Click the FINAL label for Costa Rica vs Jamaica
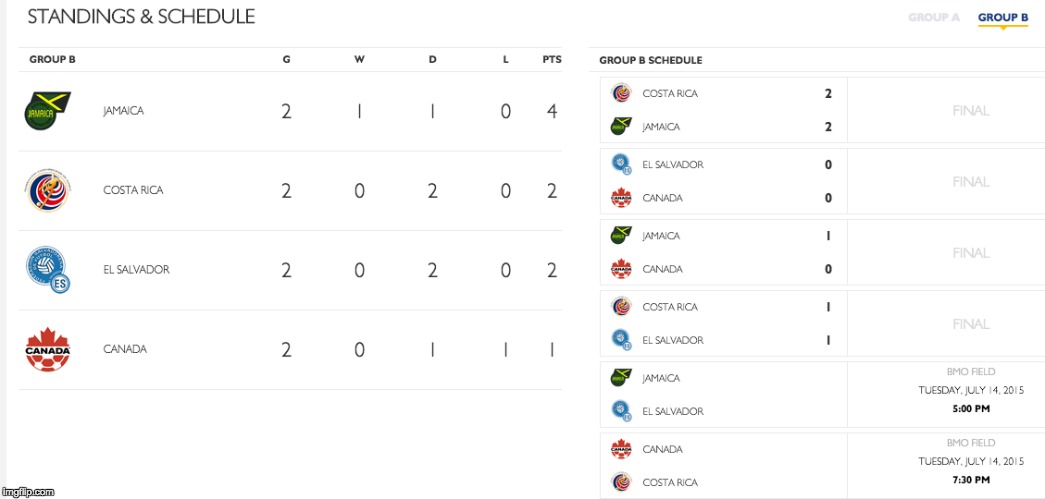 970,111
